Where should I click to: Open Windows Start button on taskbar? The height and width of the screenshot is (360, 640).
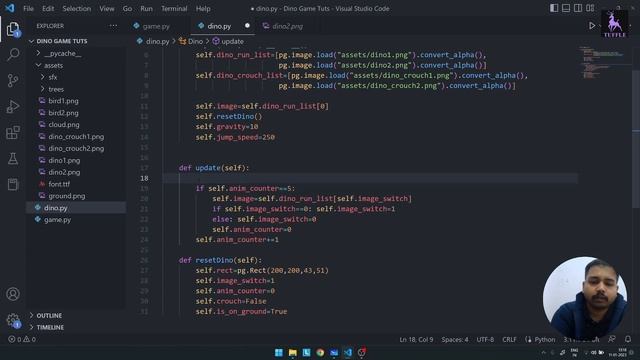click(279, 353)
